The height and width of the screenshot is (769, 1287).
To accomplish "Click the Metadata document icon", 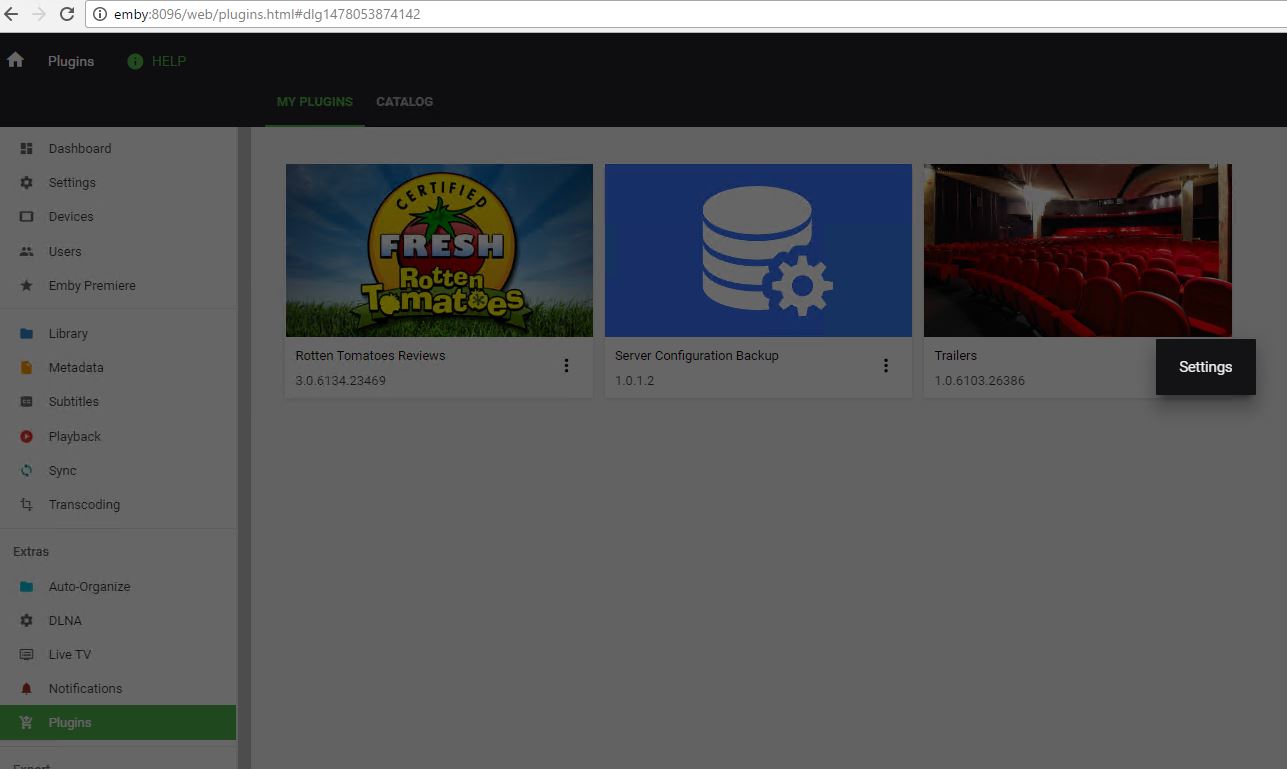I will pyautogui.click(x=27, y=368).
